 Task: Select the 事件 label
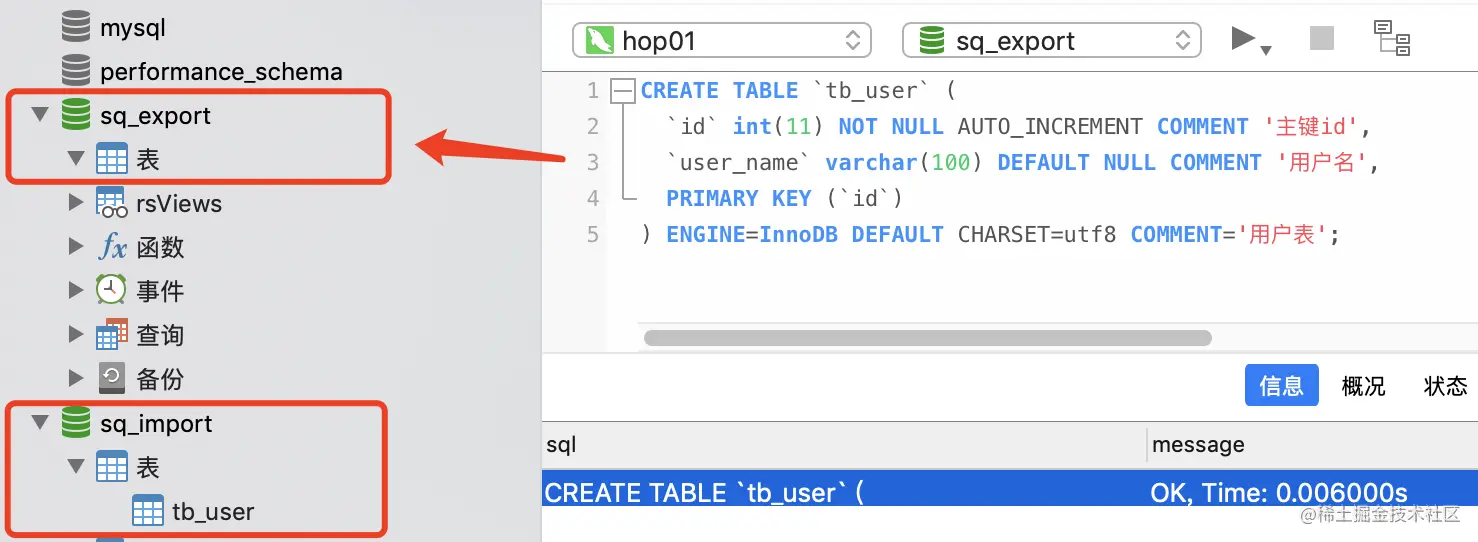click(160, 291)
